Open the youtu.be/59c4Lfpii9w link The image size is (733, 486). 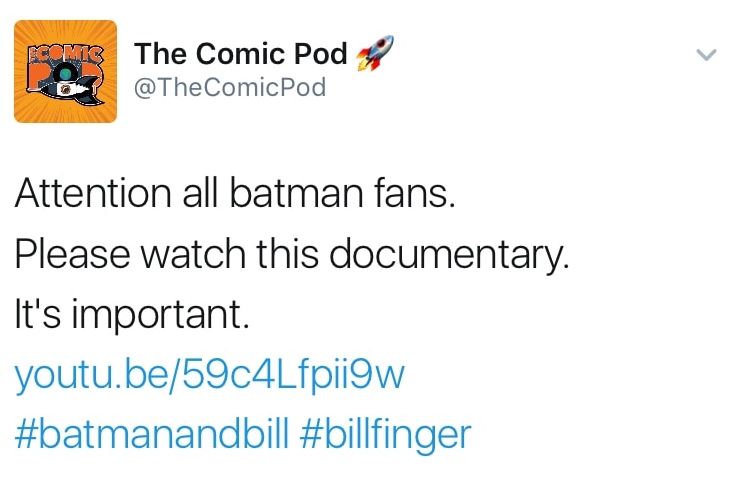click(x=209, y=376)
